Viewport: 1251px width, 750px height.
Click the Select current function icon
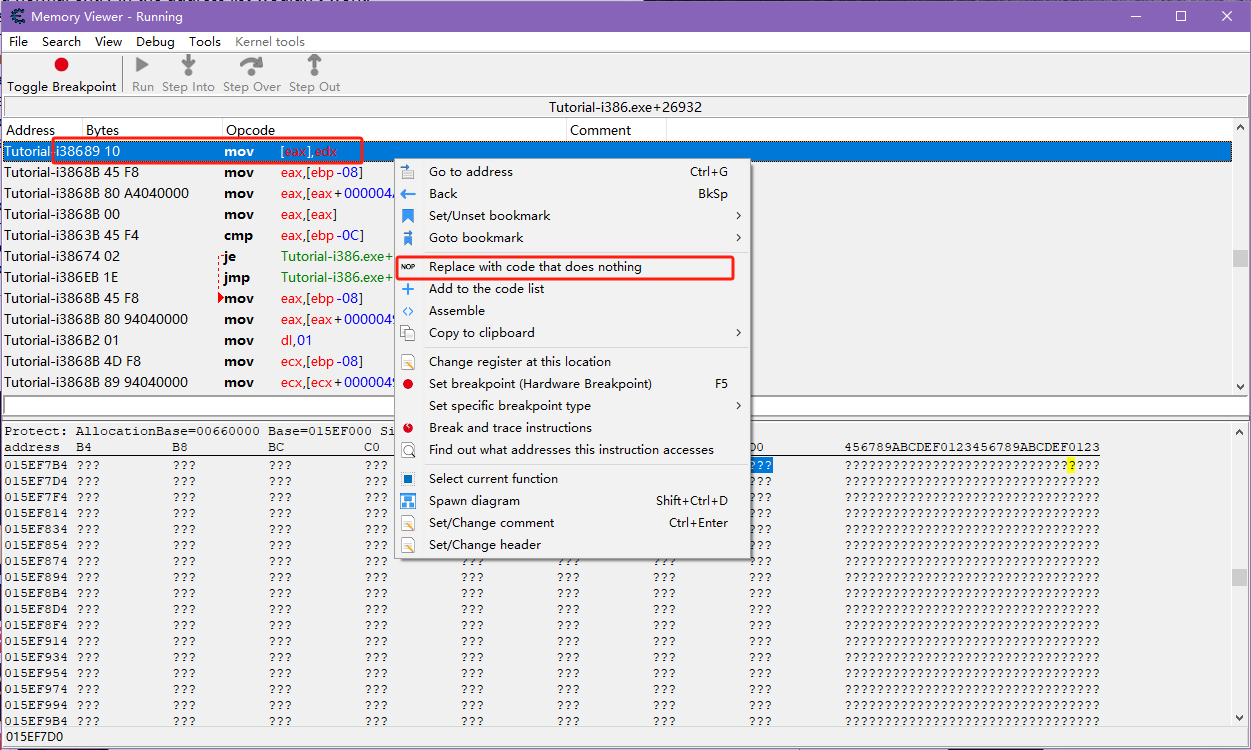408,479
